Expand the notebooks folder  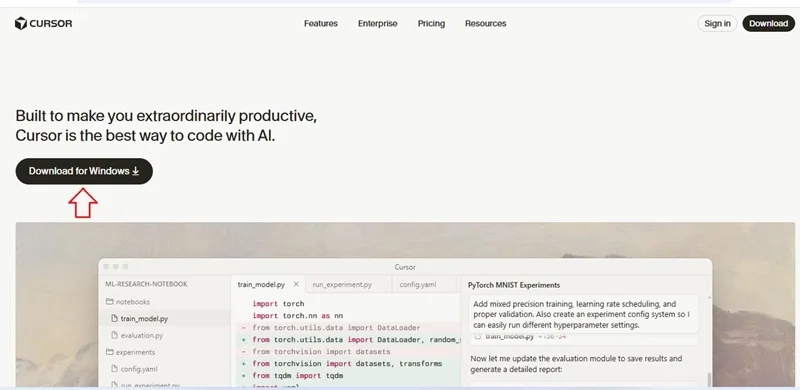coord(128,302)
